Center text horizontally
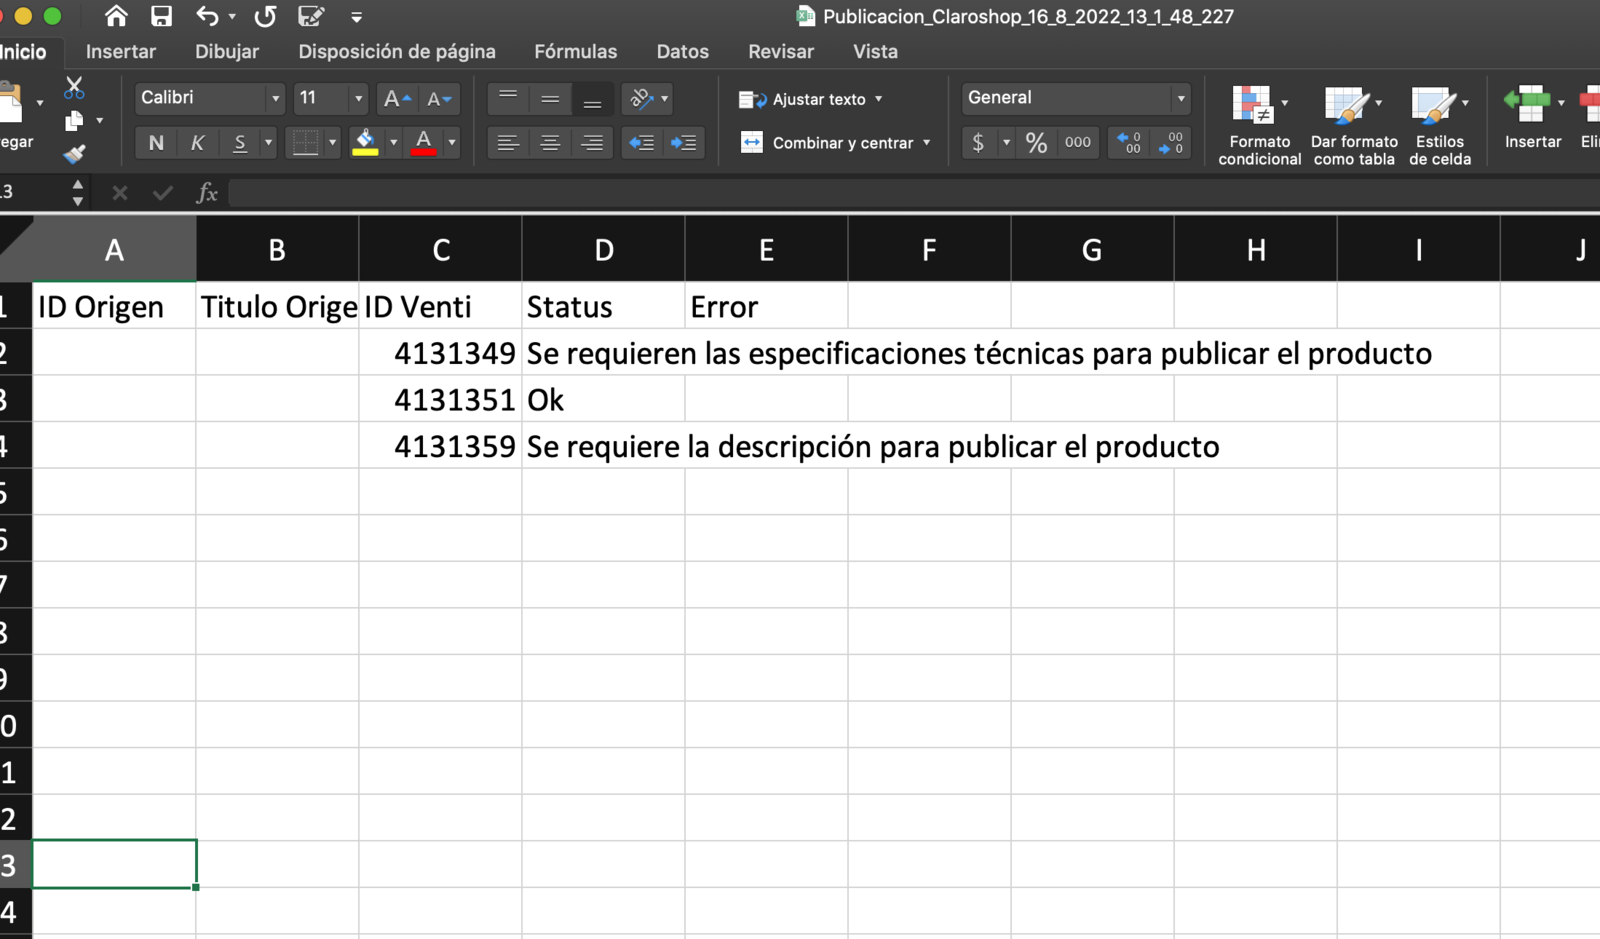This screenshot has width=1600, height=939. [550, 143]
